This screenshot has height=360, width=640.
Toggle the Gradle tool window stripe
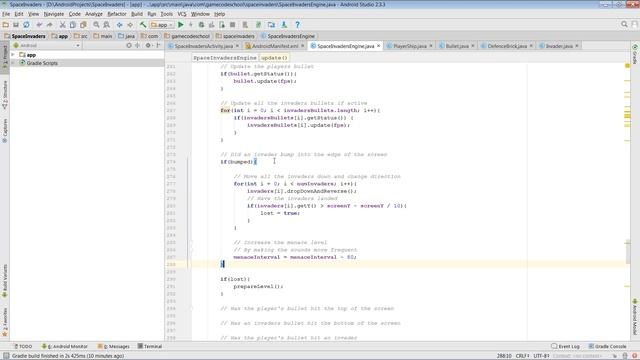point(635,54)
